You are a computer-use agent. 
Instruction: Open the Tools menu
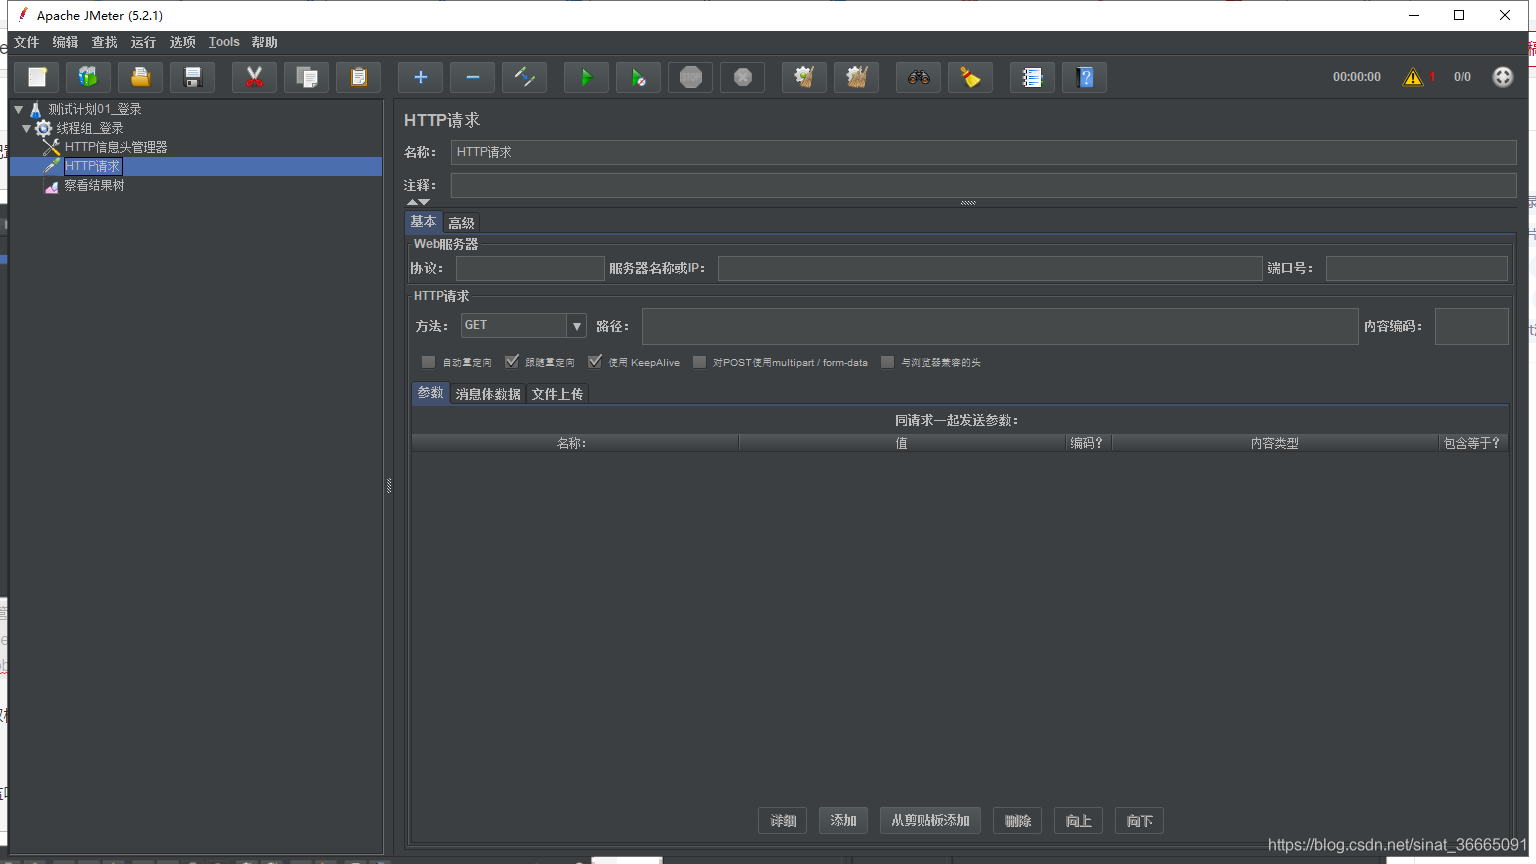[224, 42]
